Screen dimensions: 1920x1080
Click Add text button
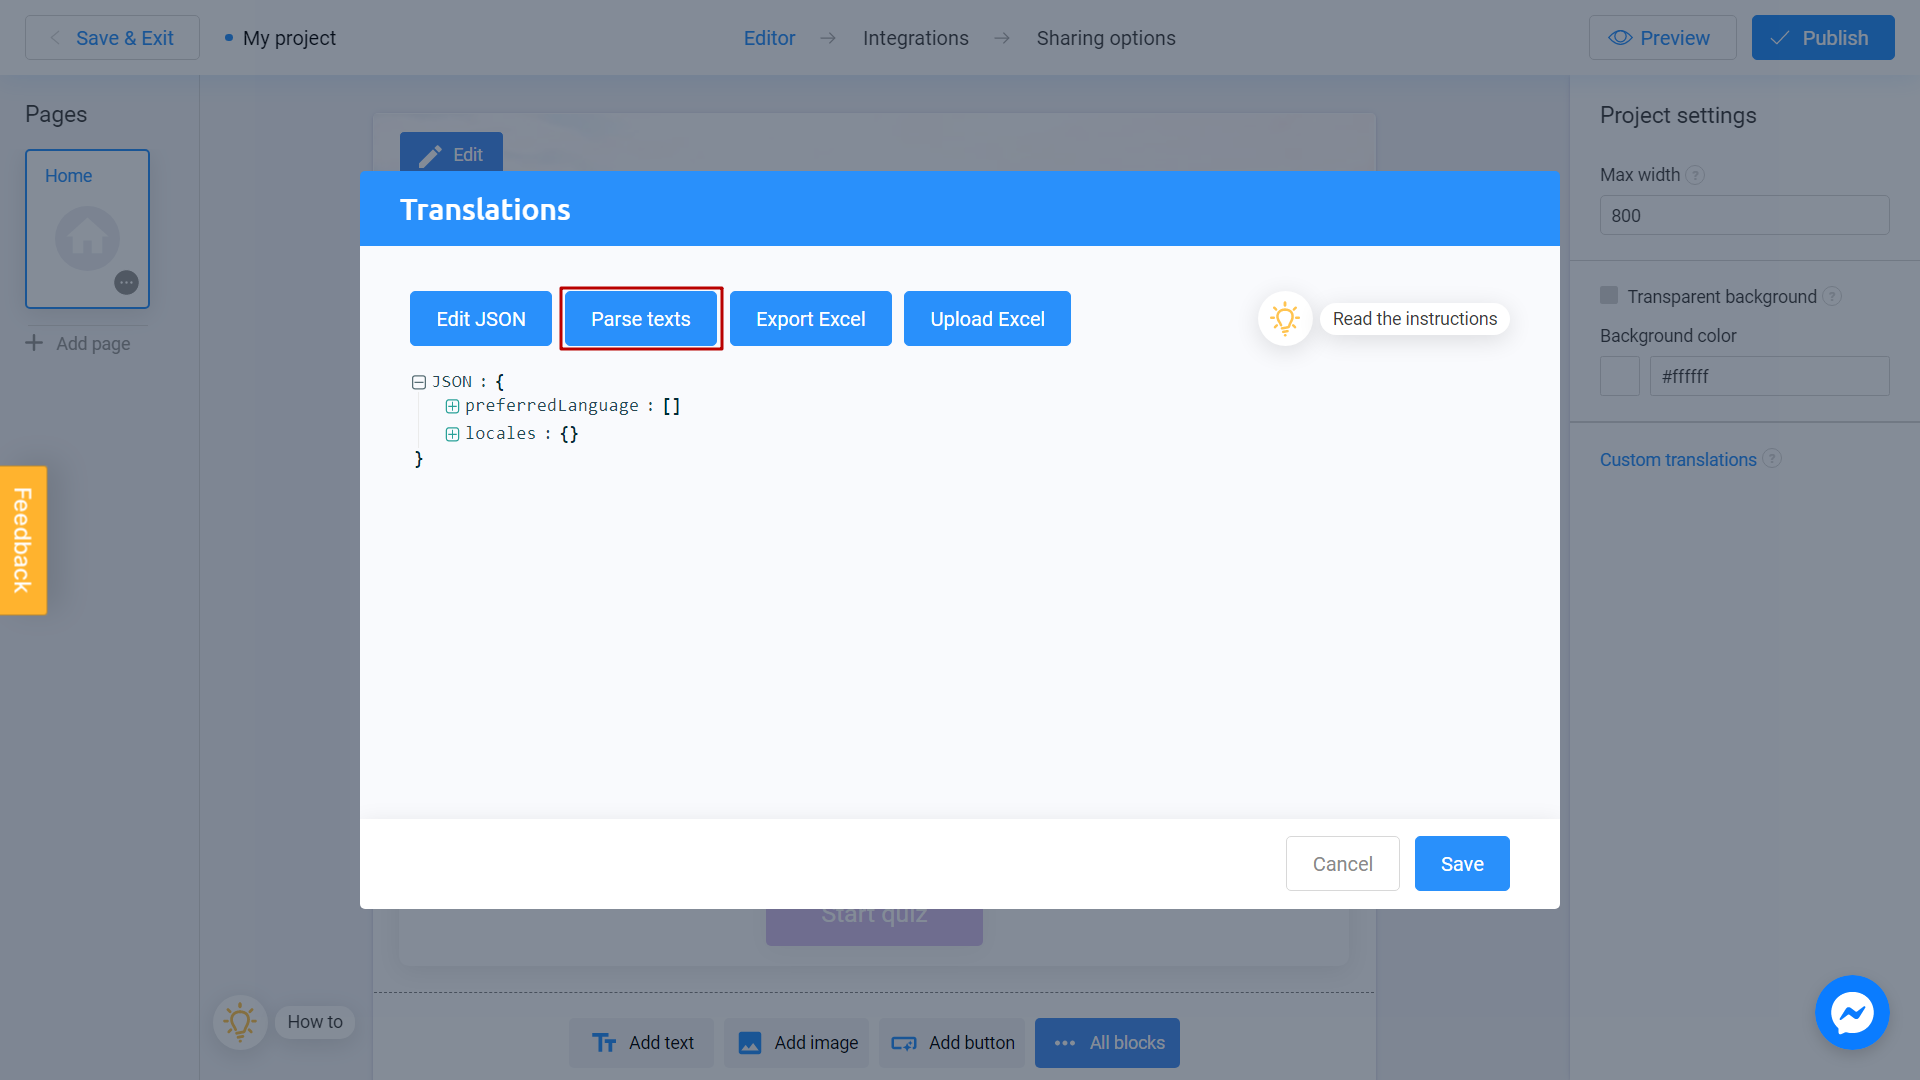coord(641,1043)
